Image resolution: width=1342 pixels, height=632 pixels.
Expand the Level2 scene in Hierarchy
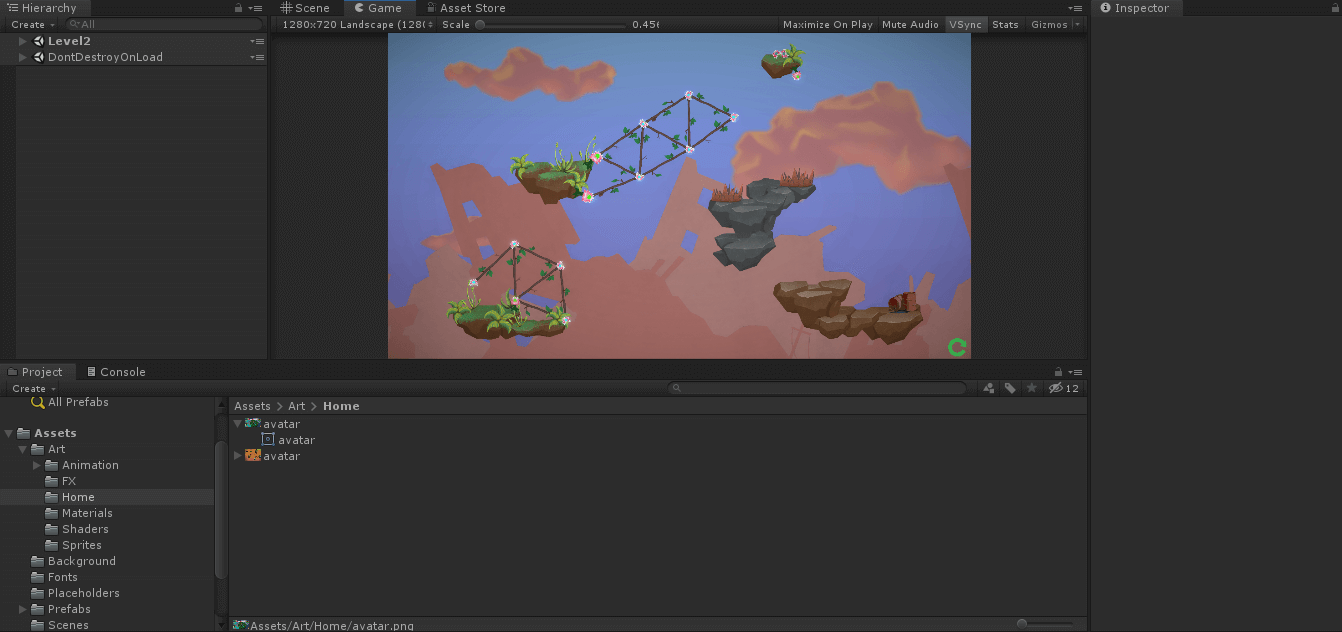tap(23, 41)
